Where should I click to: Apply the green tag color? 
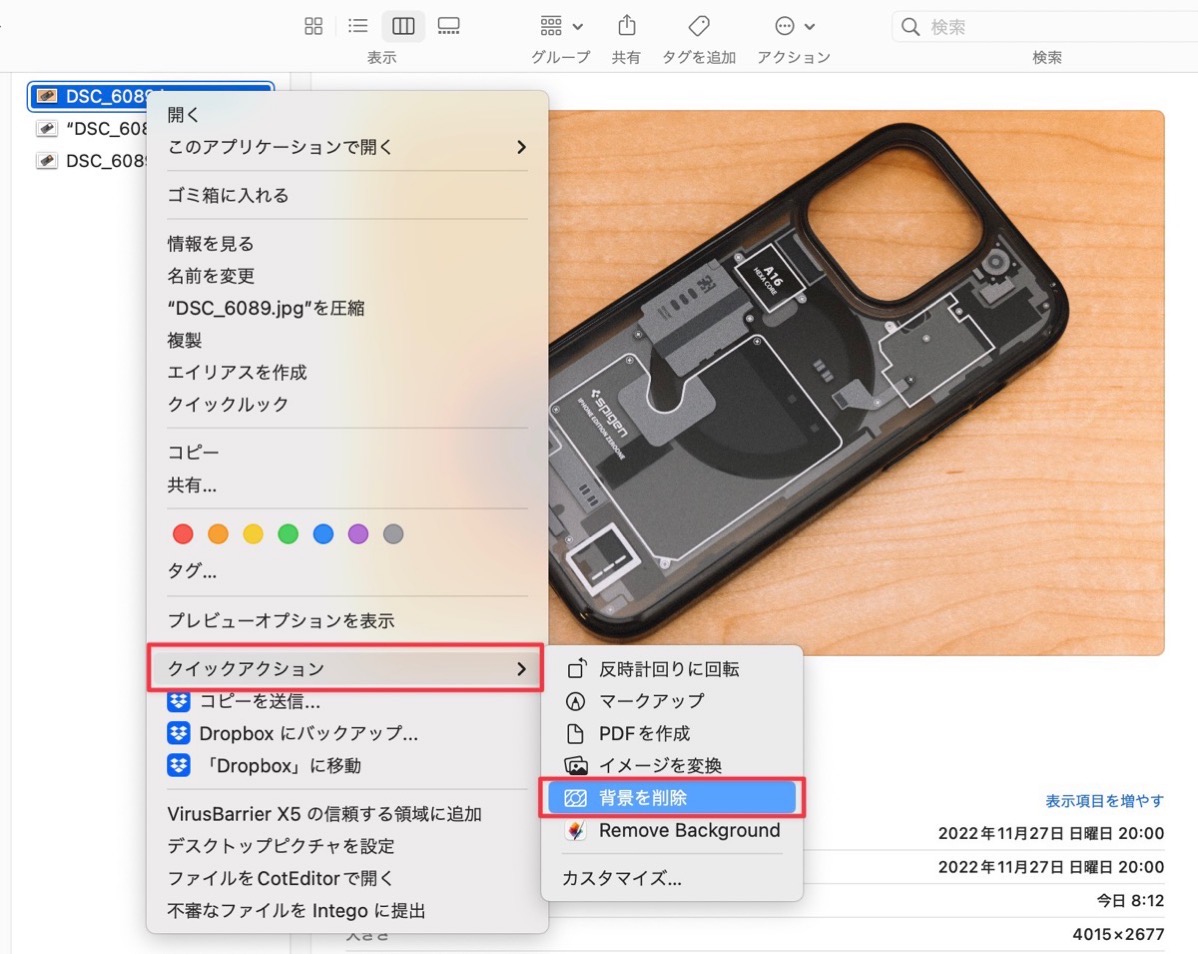click(x=288, y=534)
